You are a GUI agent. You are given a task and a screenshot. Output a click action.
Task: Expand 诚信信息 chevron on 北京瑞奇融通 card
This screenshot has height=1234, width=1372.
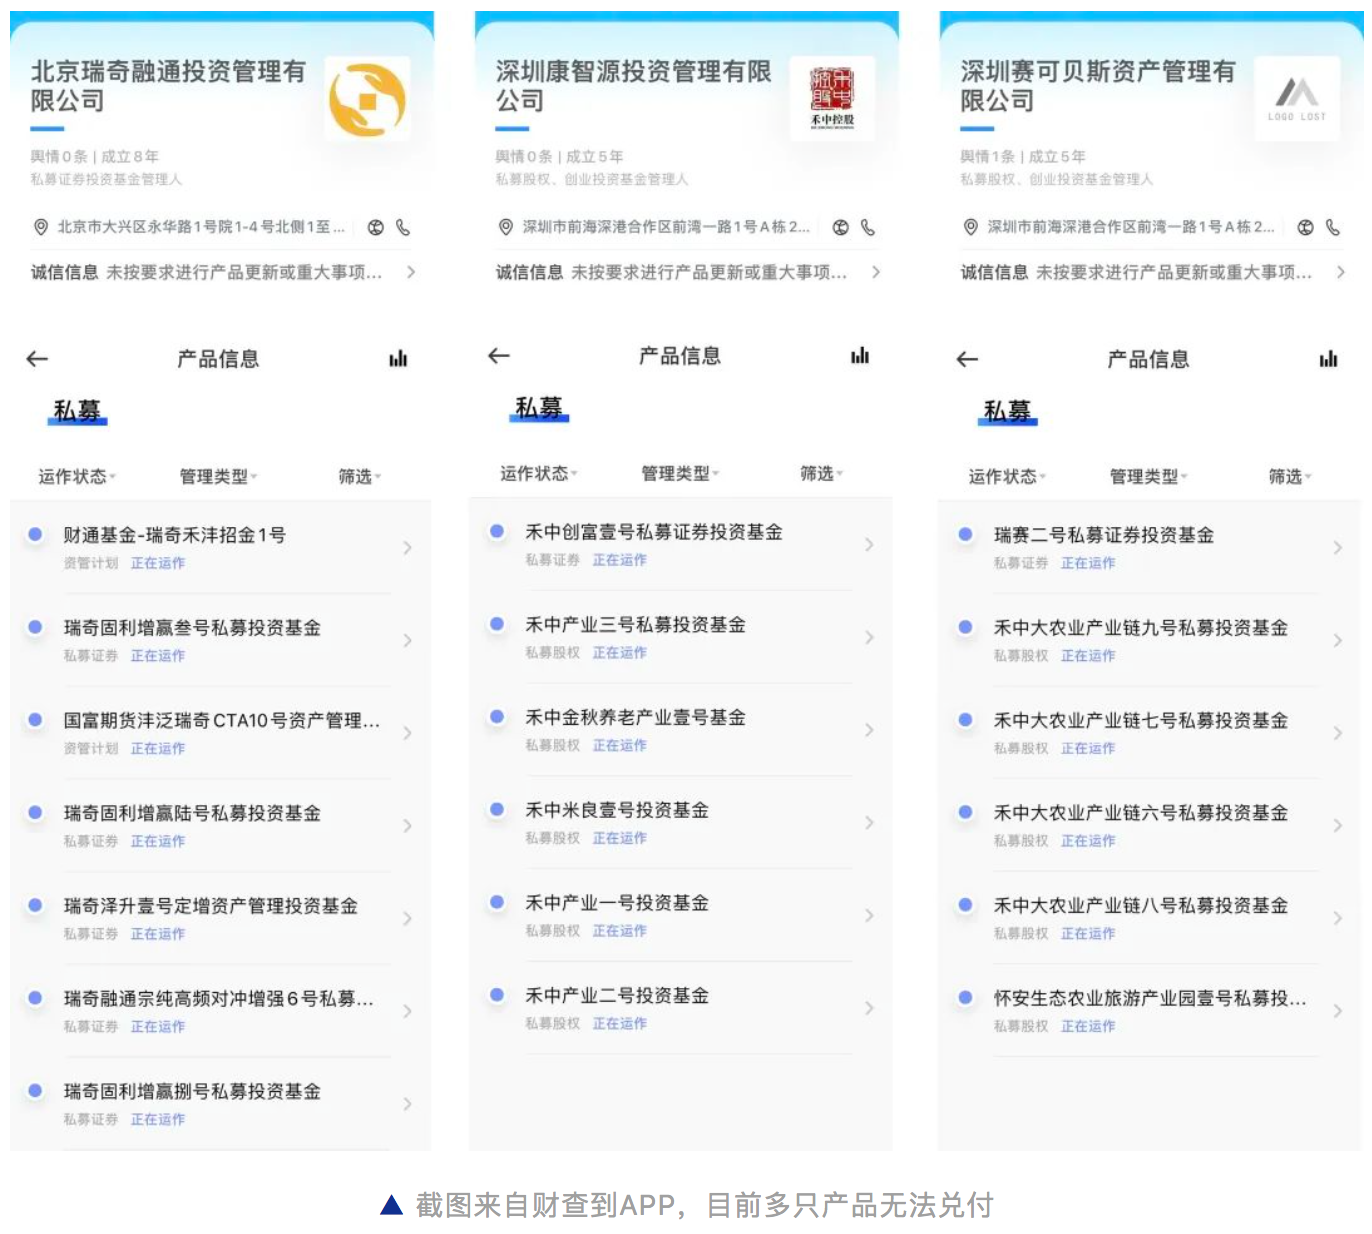pyautogui.click(x=411, y=272)
